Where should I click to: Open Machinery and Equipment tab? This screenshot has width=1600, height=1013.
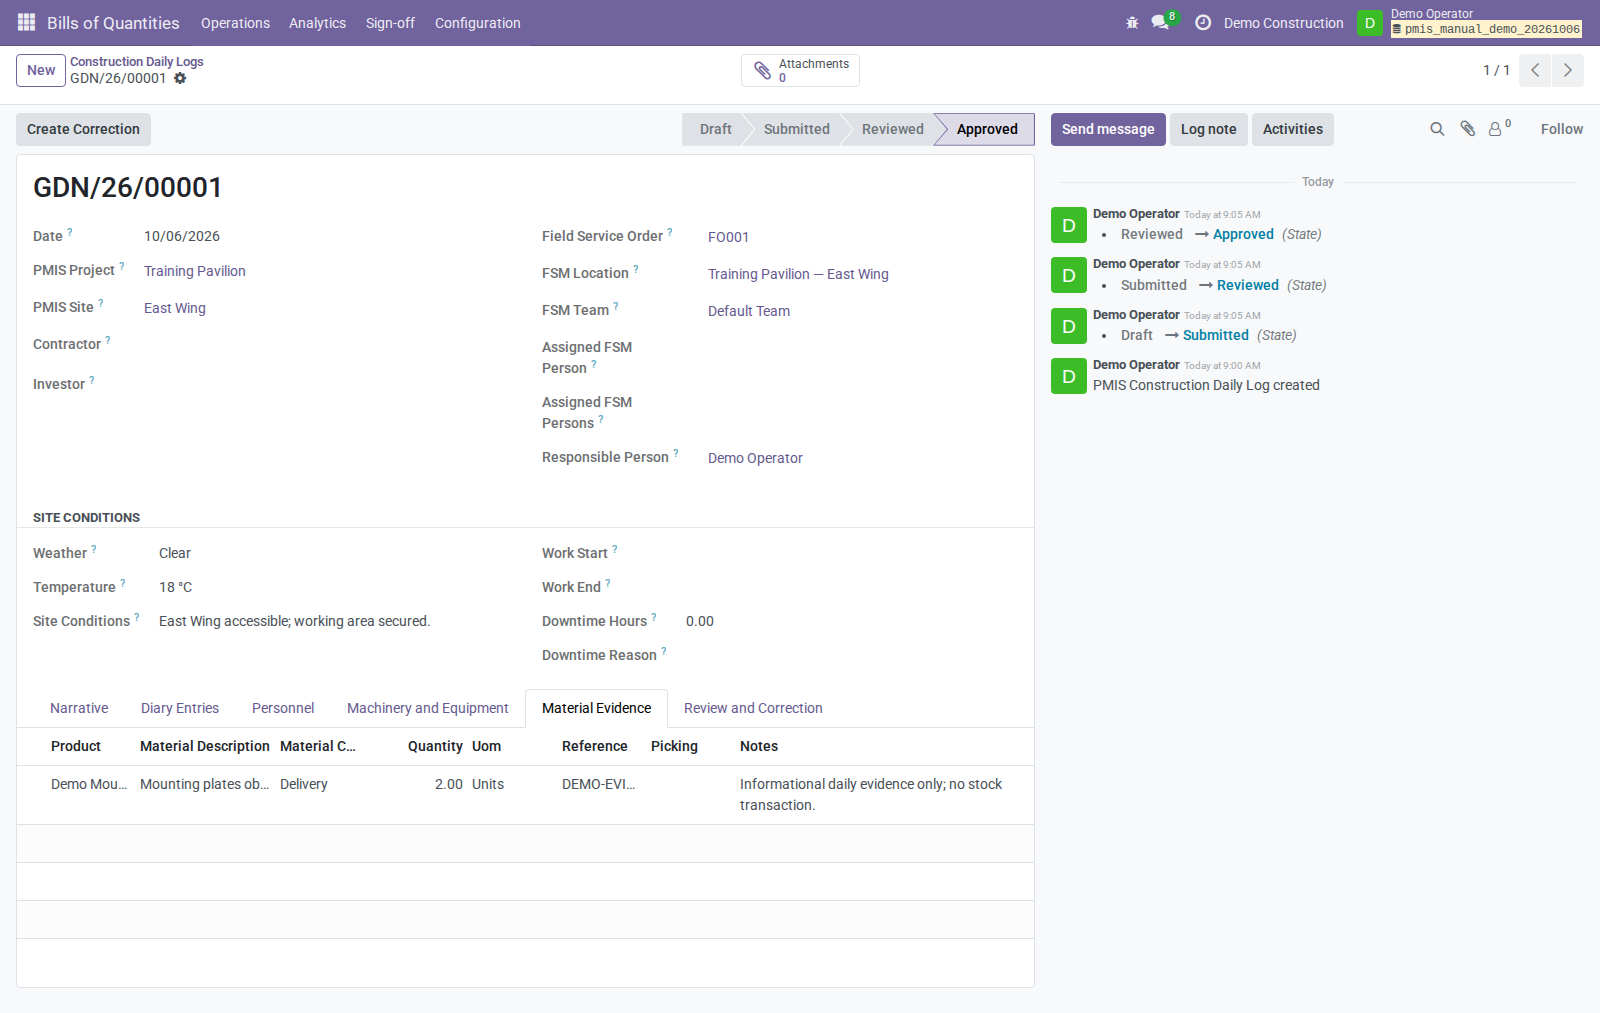click(x=428, y=708)
